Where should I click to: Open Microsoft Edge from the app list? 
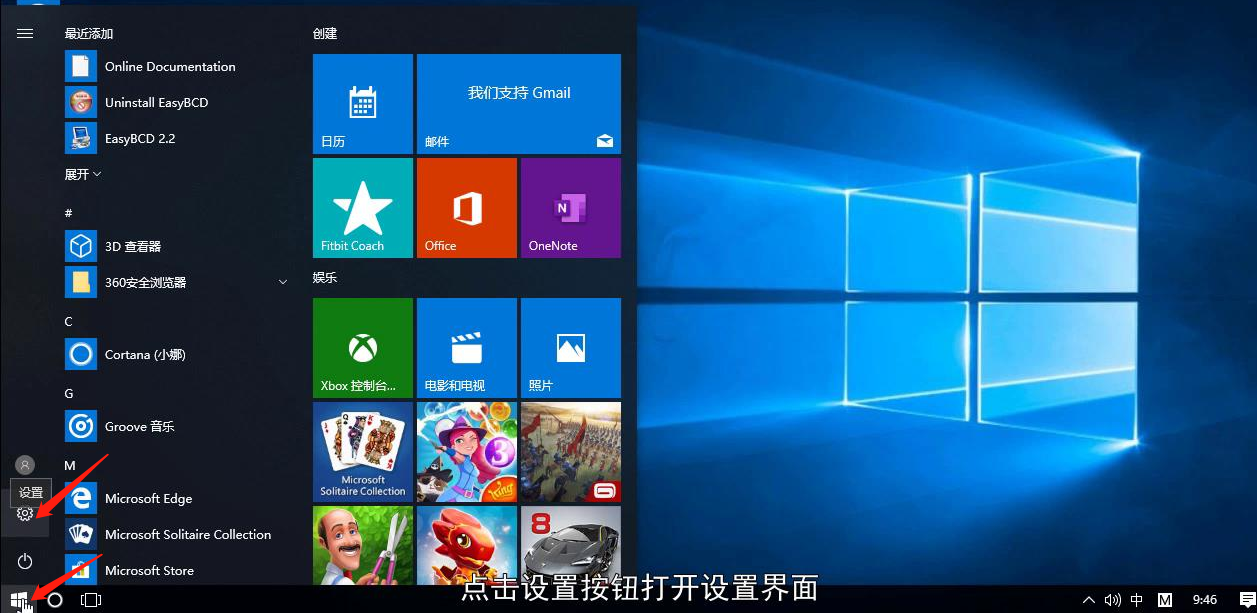click(148, 498)
